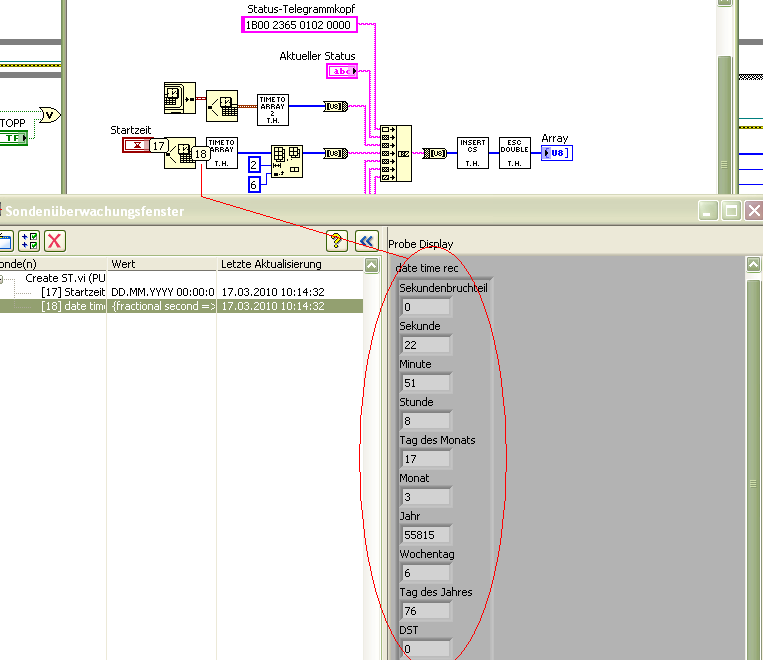Click probe number 17 marker
This screenshot has width=763, height=660.
[159, 146]
